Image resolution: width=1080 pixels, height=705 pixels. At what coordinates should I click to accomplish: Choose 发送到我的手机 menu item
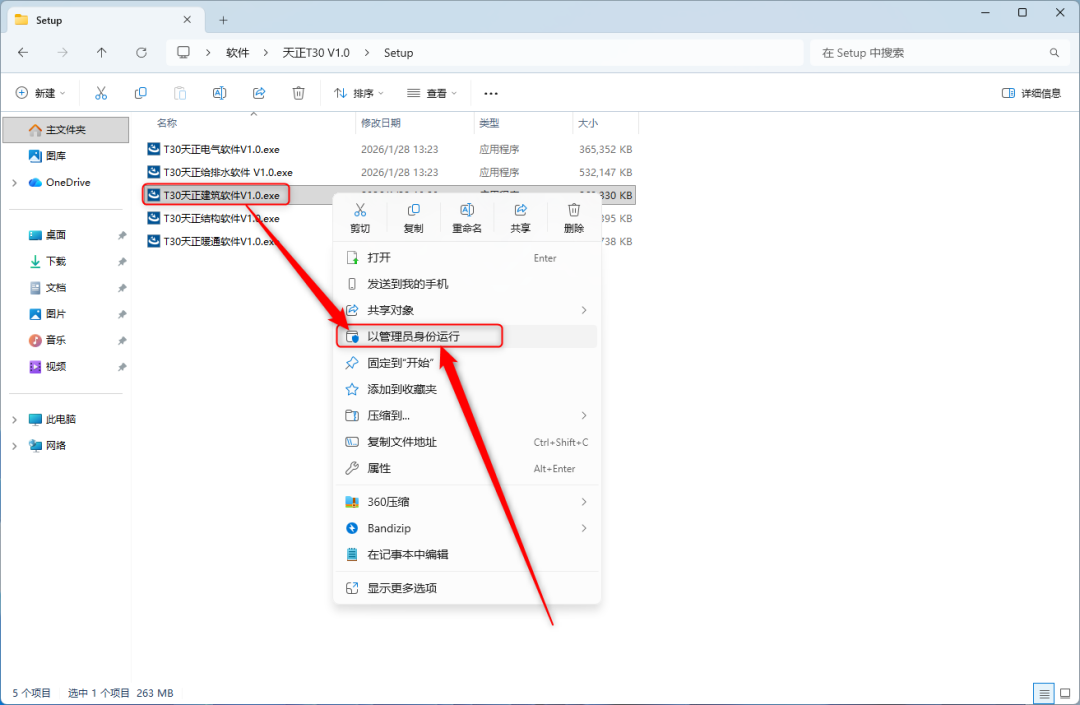coord(467,284)
